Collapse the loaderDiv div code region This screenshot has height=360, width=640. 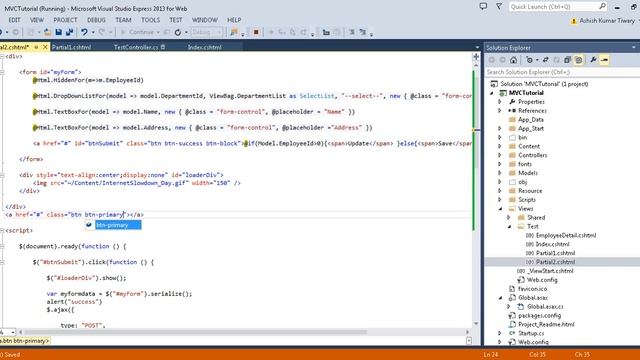click(x=2, y=175)
